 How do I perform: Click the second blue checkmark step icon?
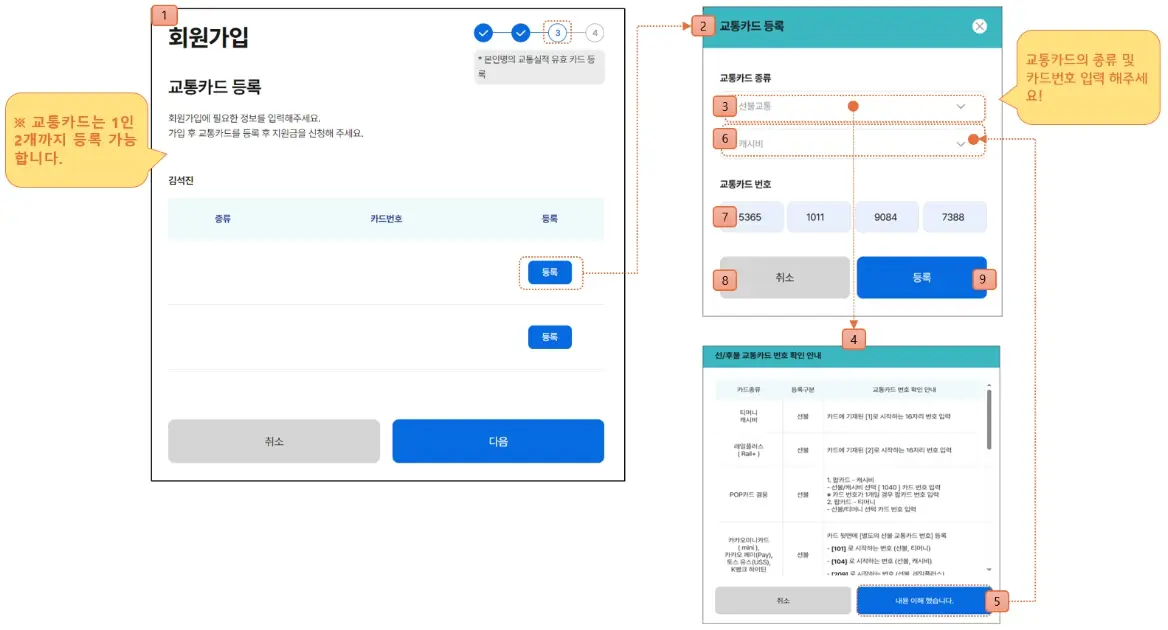coord(520,33)
